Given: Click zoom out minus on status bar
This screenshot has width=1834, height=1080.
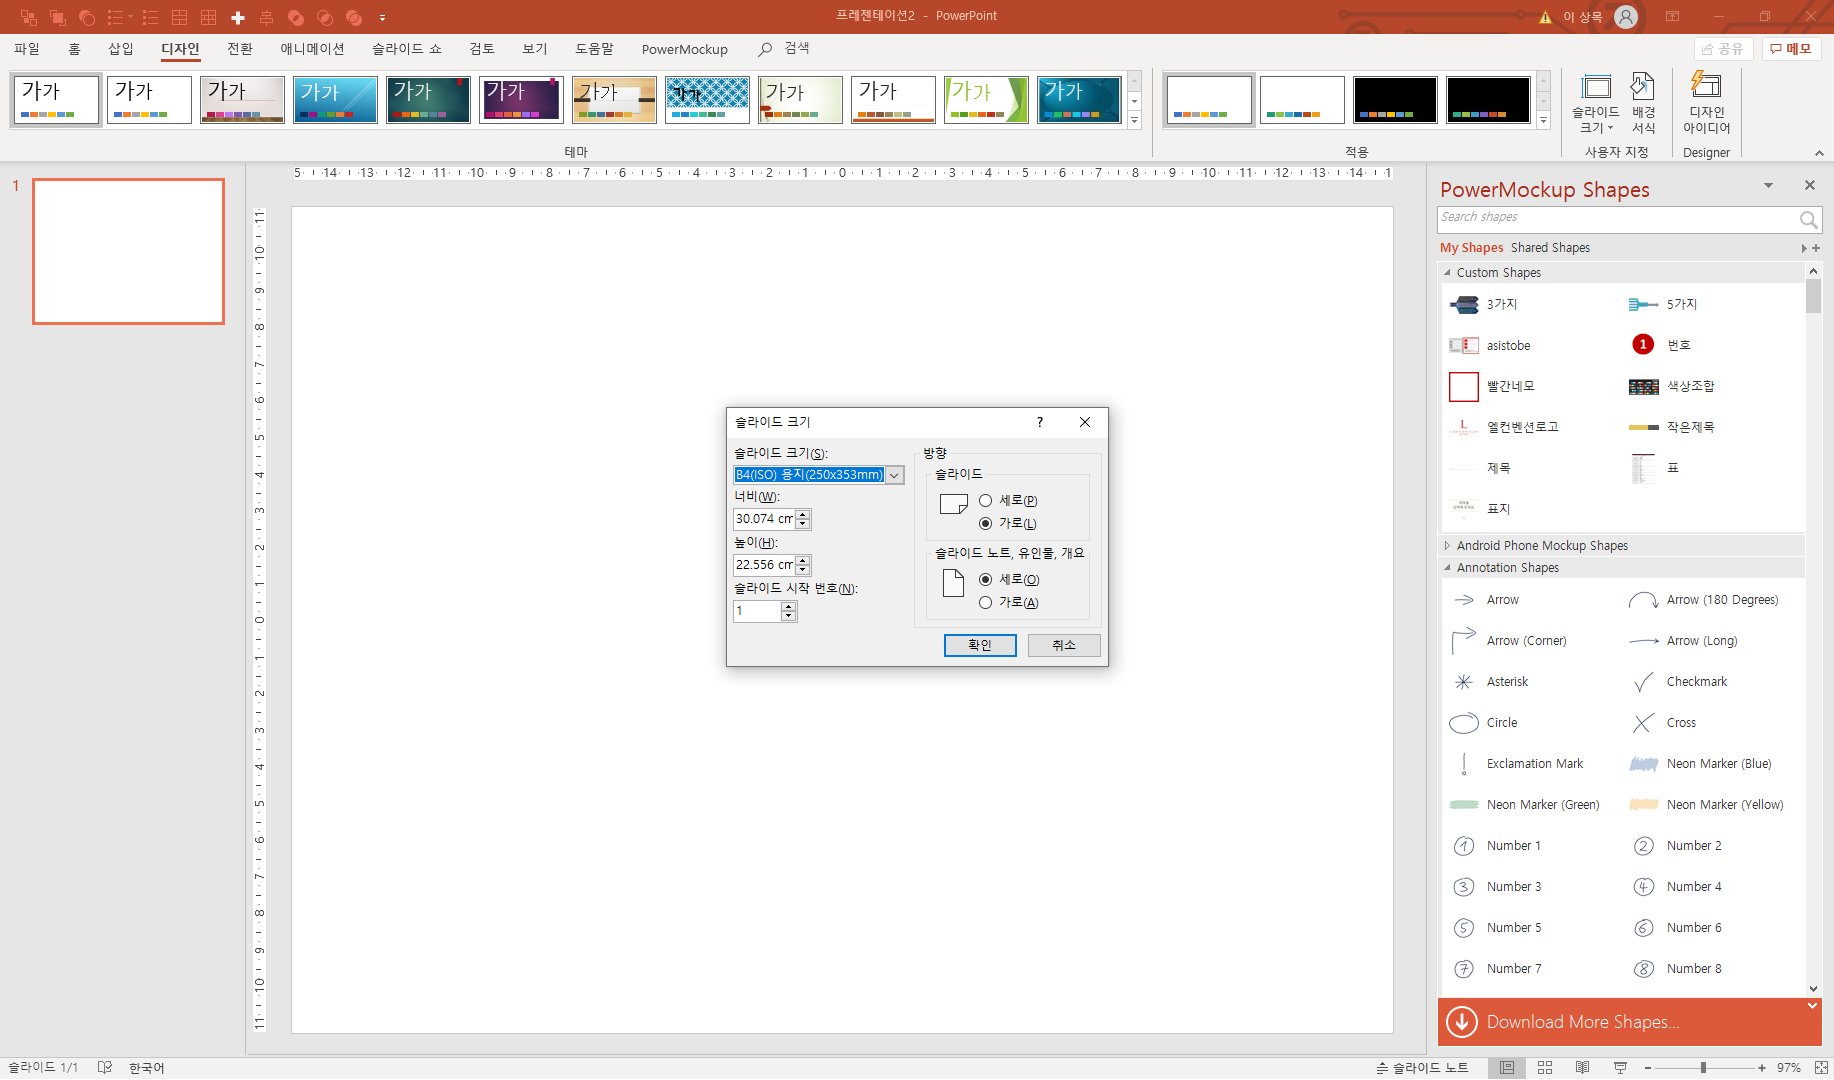Looking at the screenshot, I should click(x=1648, y=1068).
